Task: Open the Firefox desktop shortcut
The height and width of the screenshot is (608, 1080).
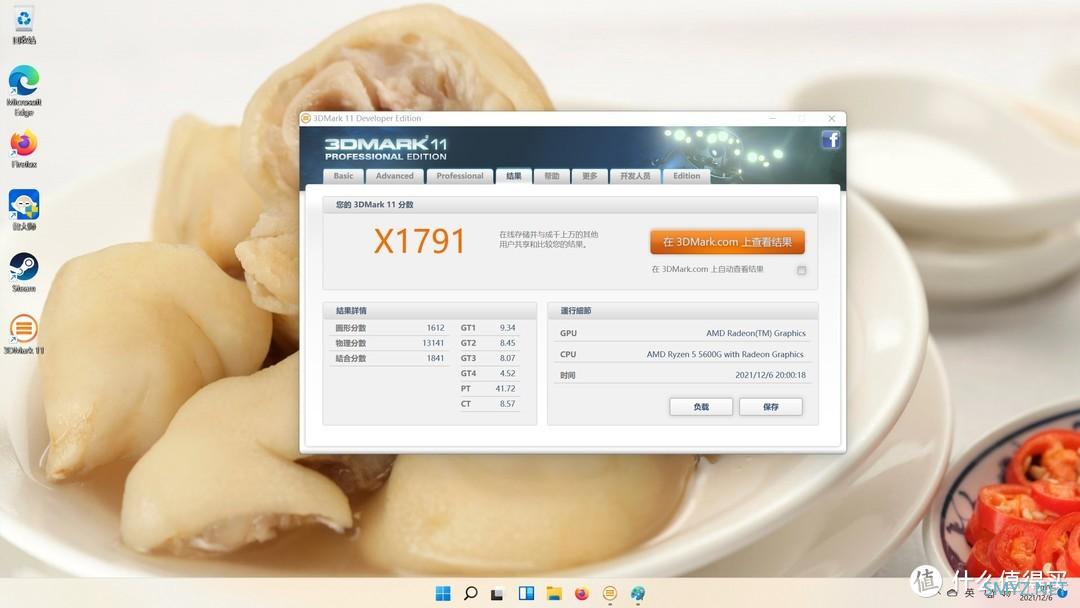Action: click(x=24, y=149)
